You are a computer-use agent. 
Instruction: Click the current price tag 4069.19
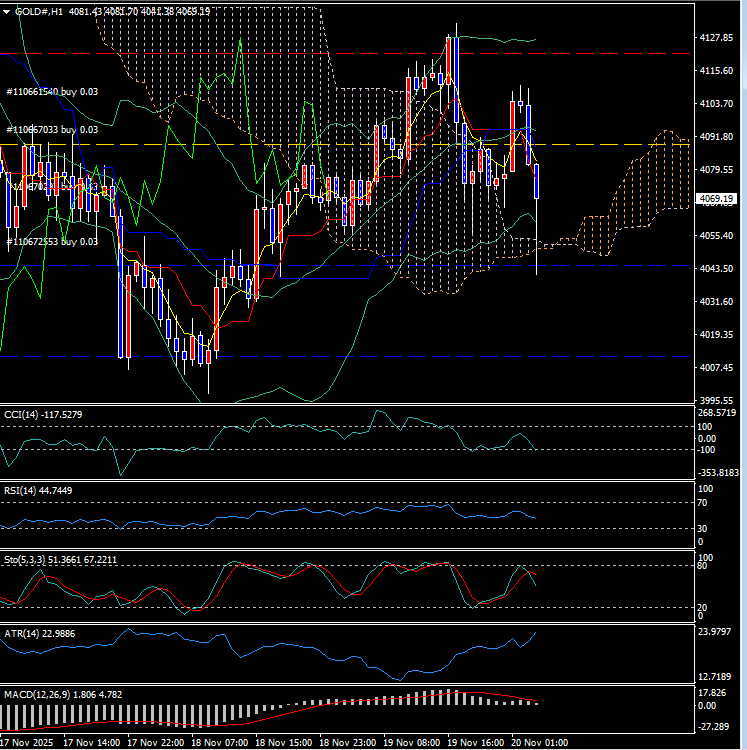coord(719,199)
